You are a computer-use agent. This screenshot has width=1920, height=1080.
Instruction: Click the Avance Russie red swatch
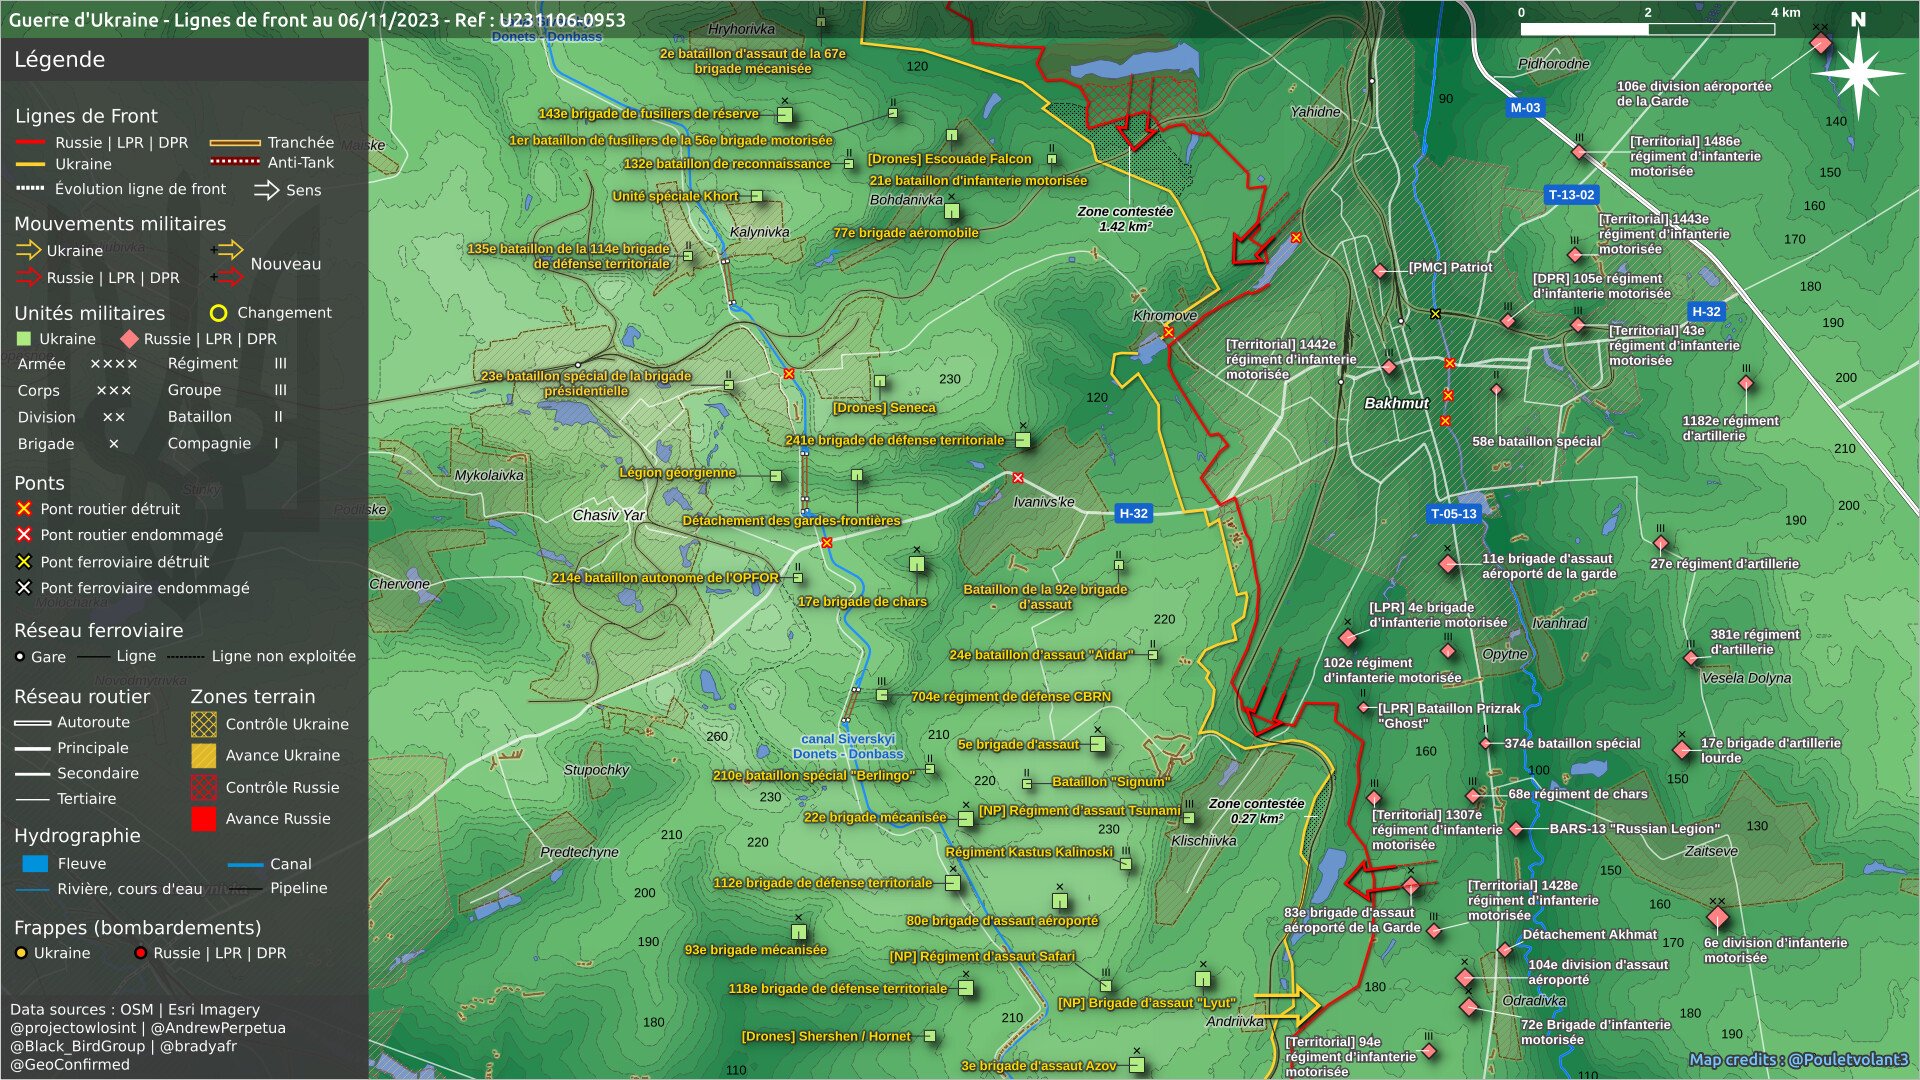coord(204,819)
